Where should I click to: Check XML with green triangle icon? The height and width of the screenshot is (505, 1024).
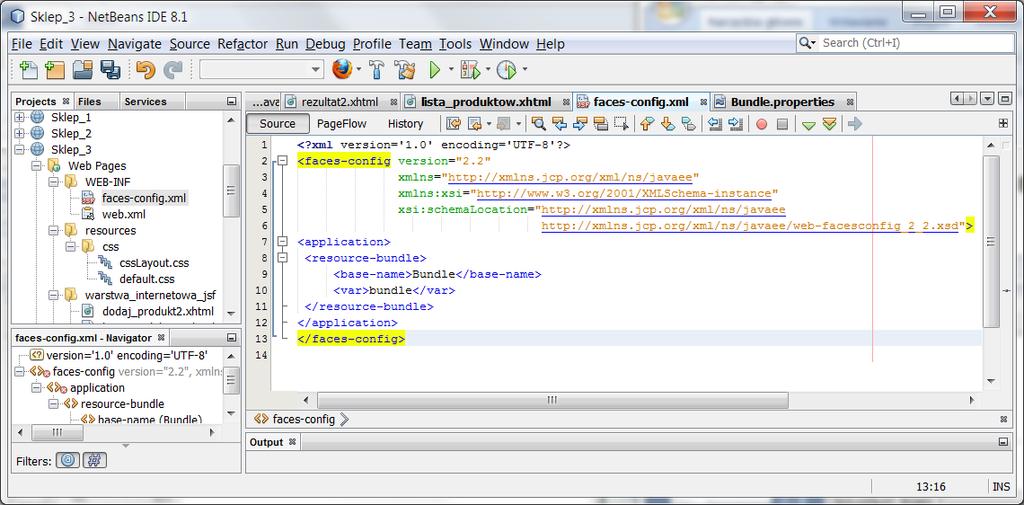(x=808, y=124)
